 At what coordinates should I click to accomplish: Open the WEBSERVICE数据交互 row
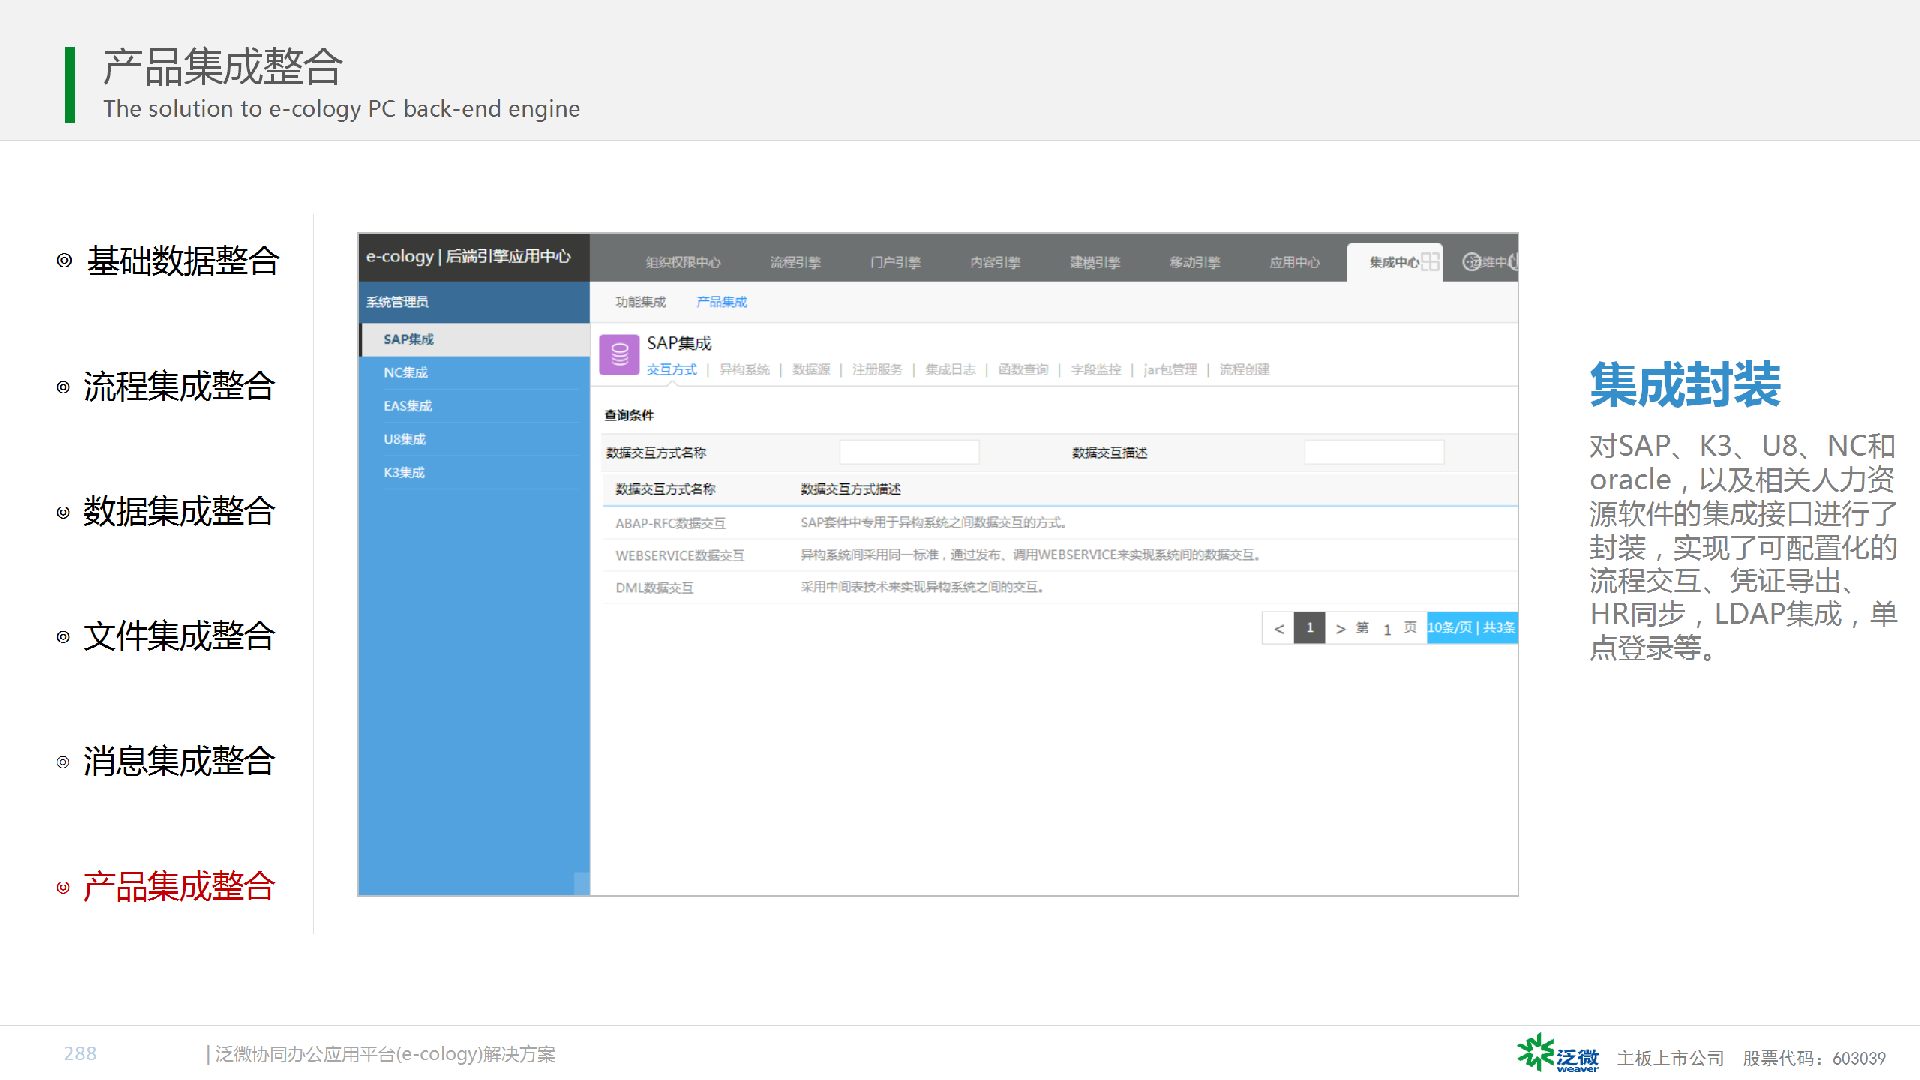[x=1060, y=555]
